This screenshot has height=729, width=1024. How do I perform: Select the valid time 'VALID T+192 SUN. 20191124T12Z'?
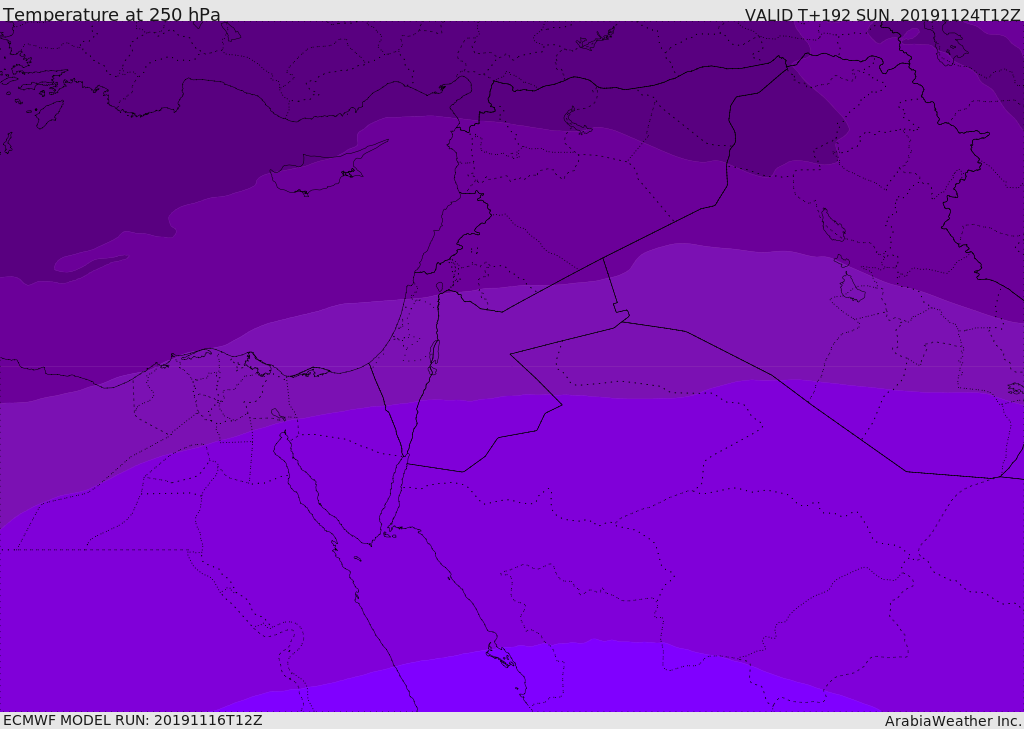click(x=882, y=15)
